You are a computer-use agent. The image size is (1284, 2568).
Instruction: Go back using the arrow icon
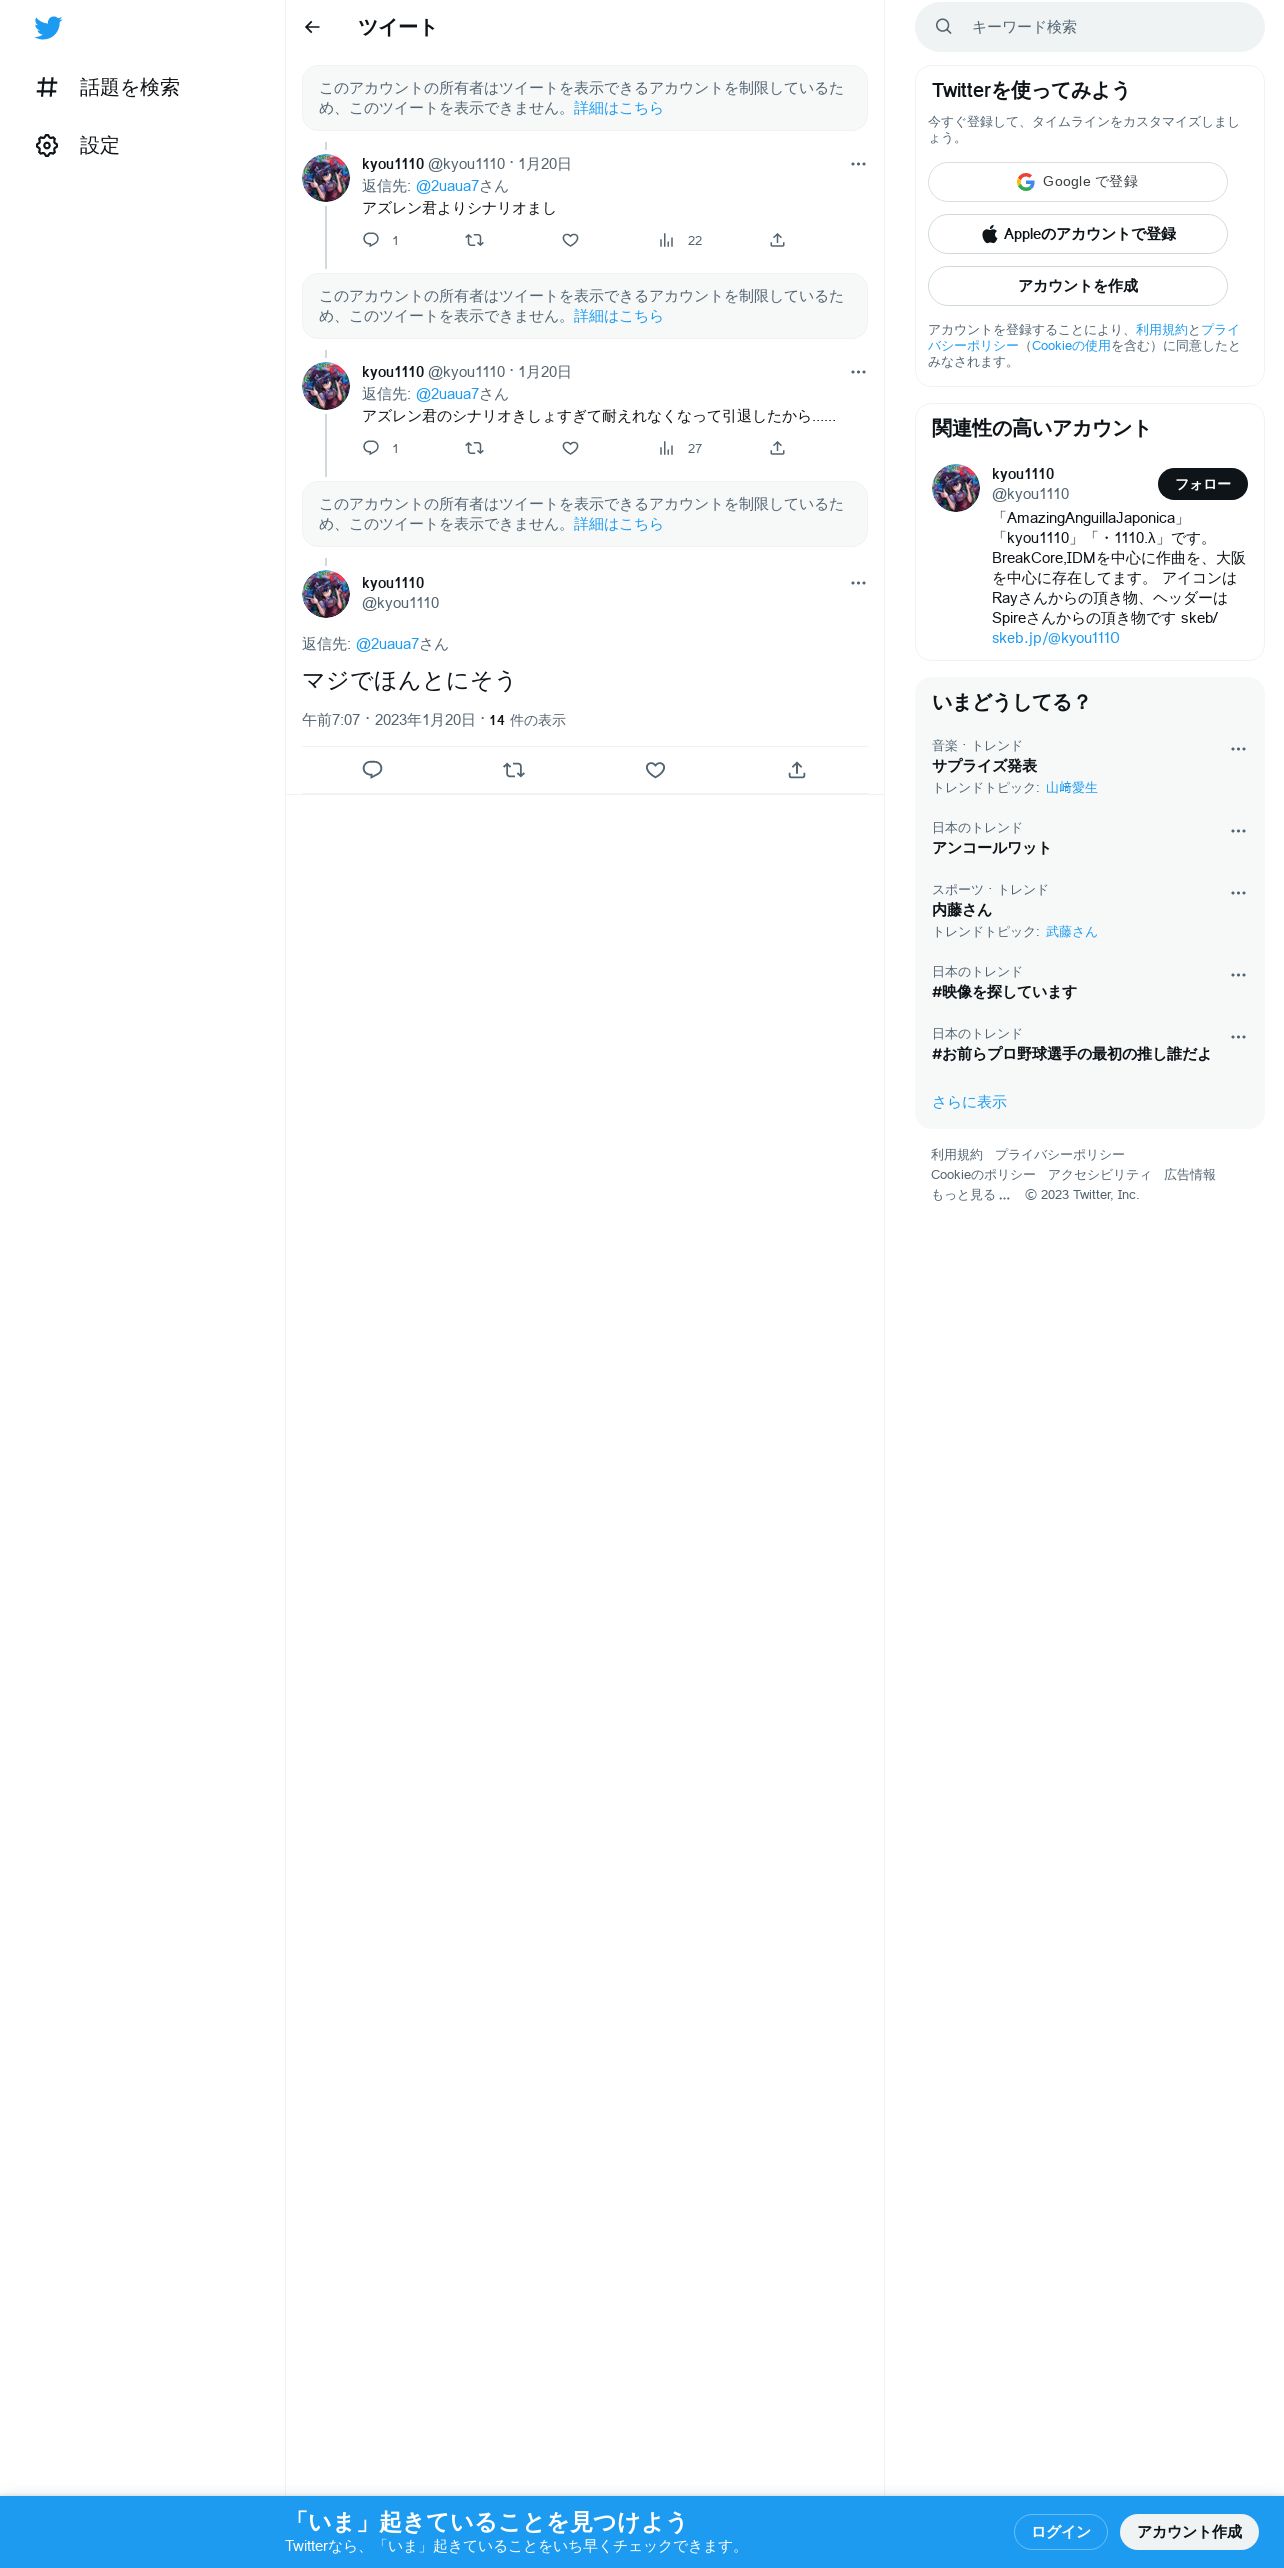coord(312,27)
